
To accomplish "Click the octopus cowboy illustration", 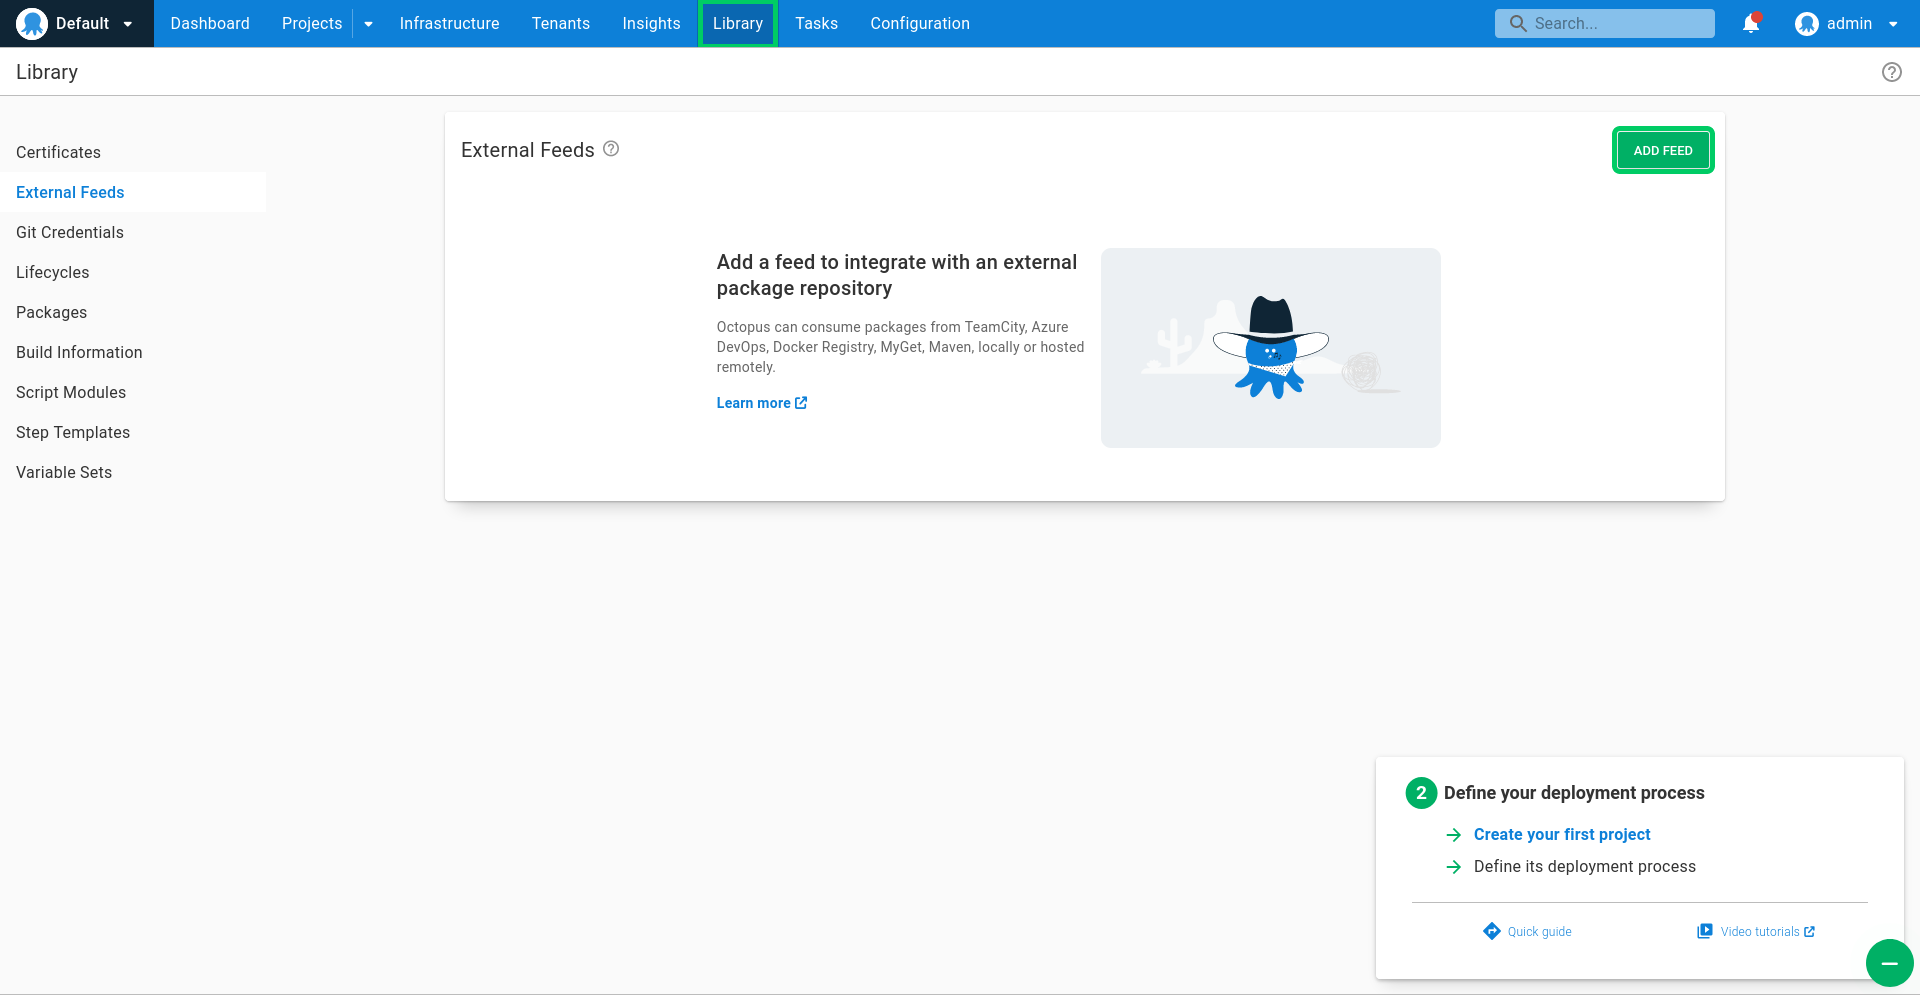I will (1270, 348).
